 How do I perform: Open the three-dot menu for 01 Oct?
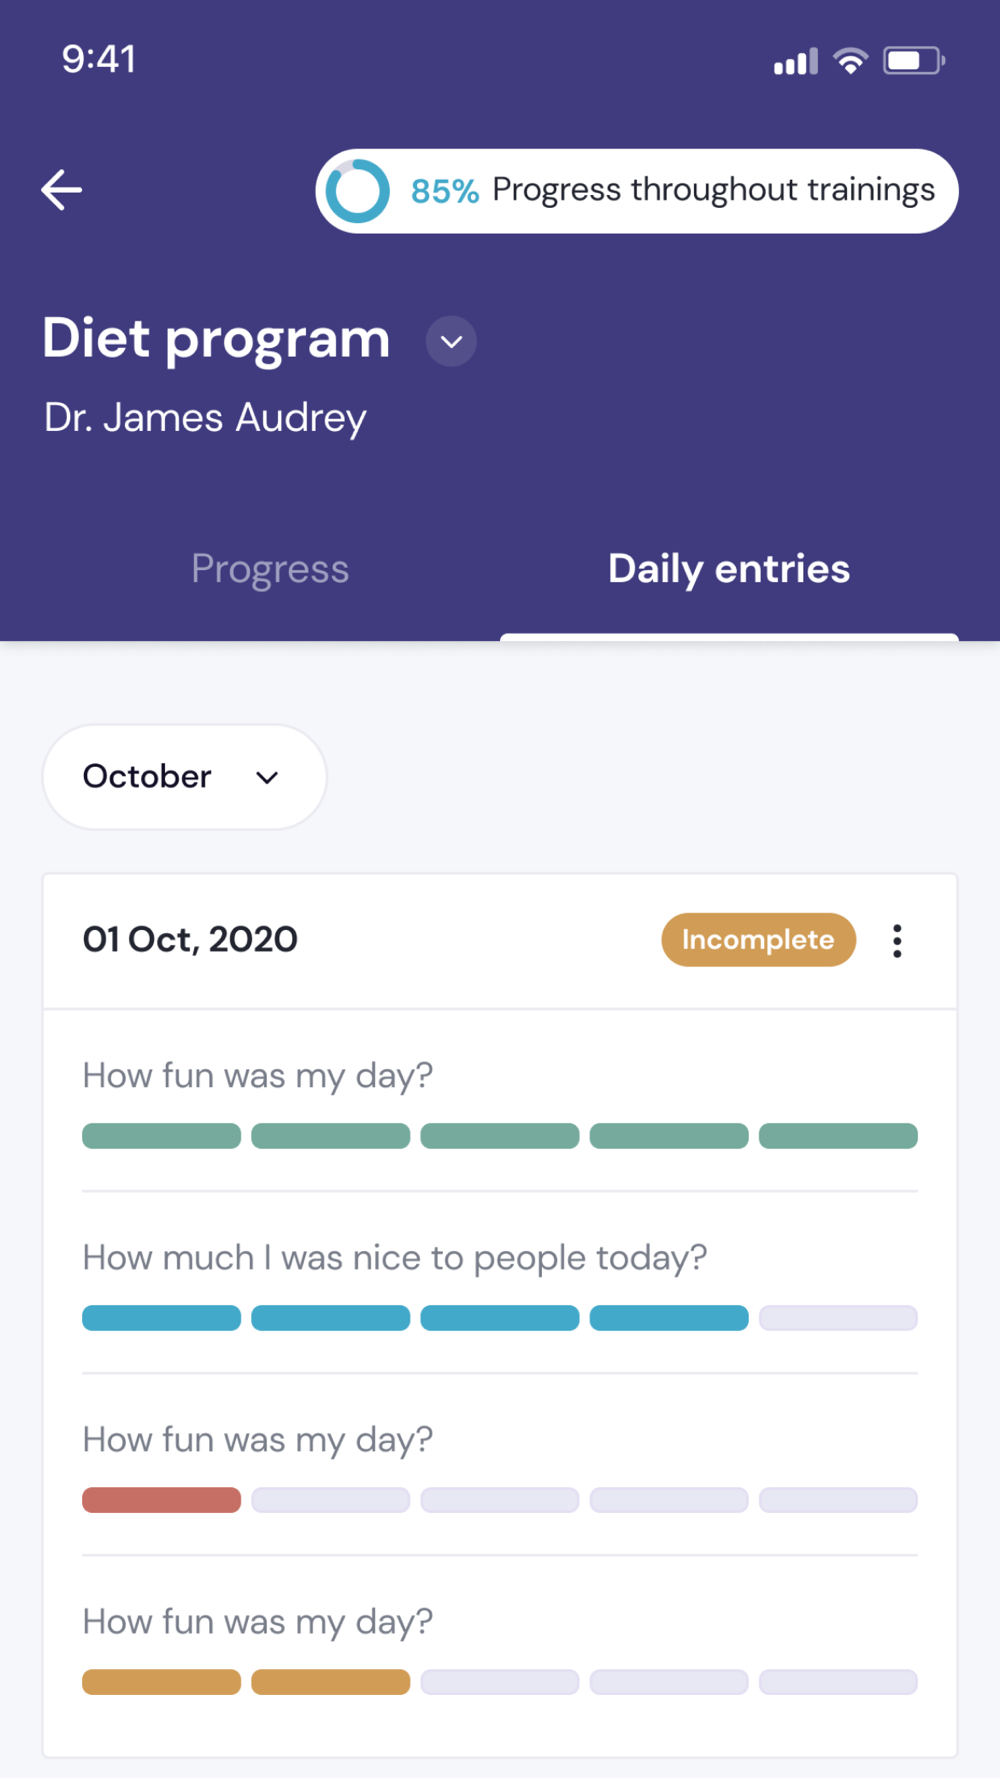pyautogui.click(x=897, y=941)
